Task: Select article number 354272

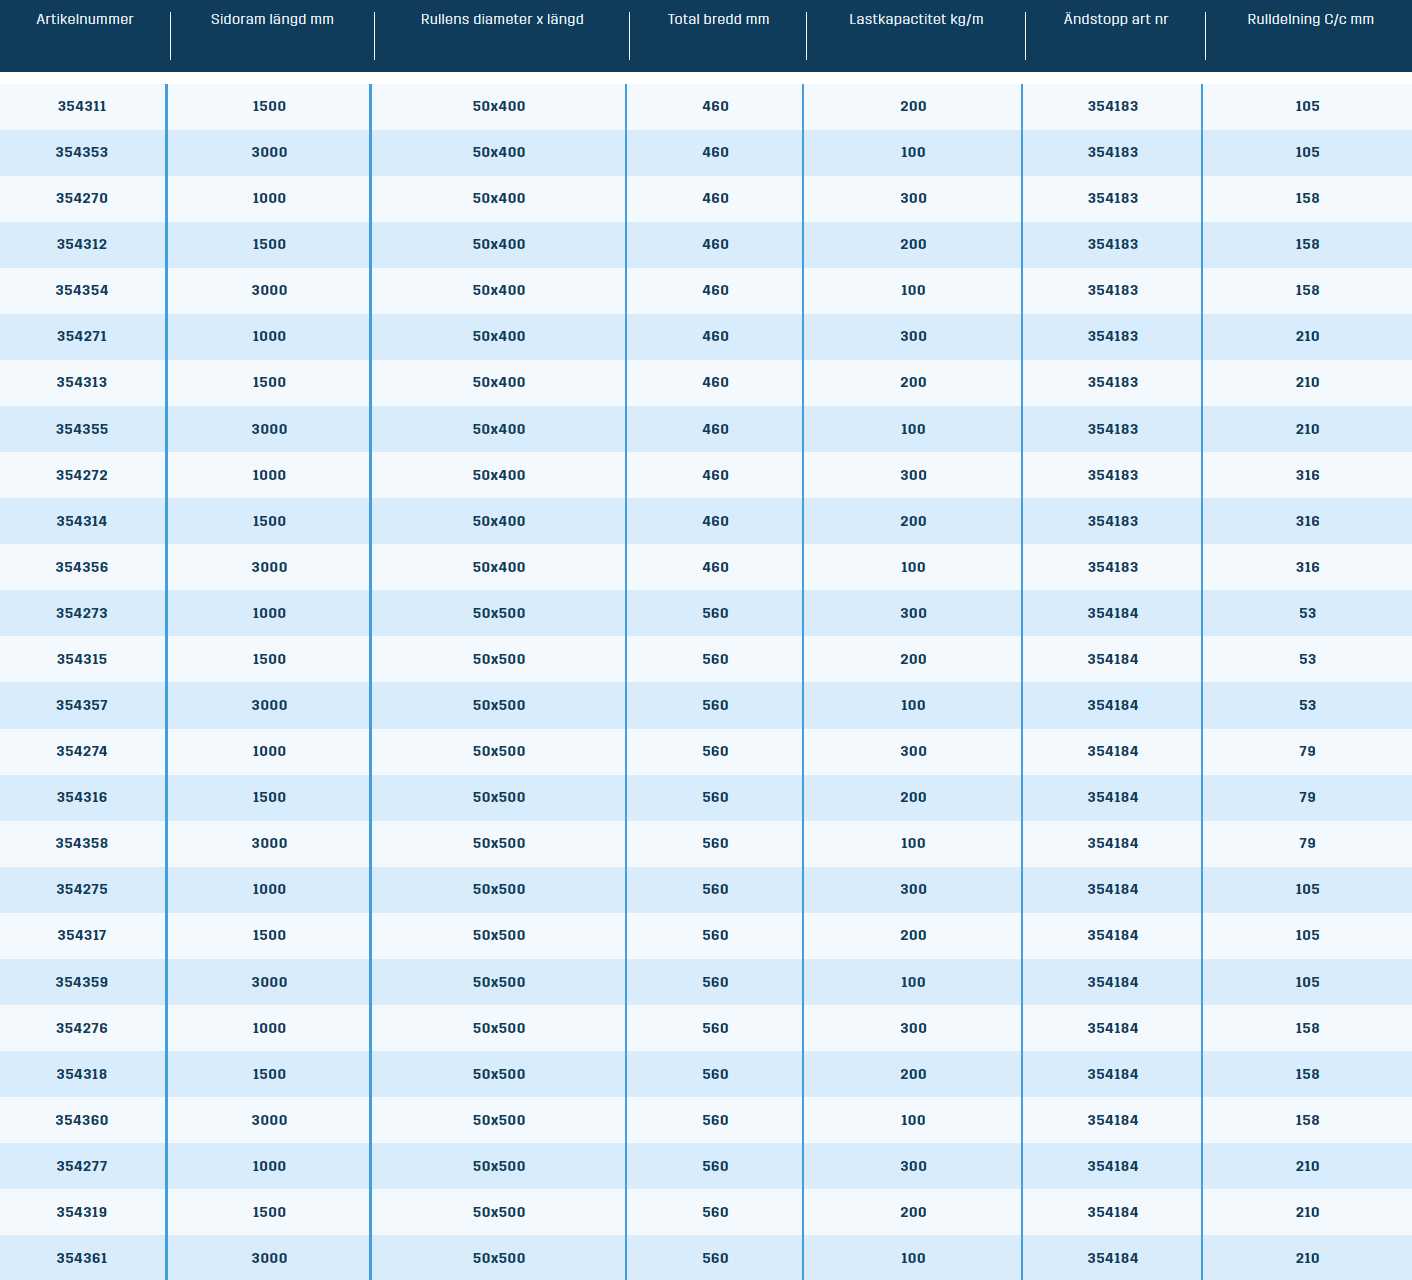Action: pos(82,475)
